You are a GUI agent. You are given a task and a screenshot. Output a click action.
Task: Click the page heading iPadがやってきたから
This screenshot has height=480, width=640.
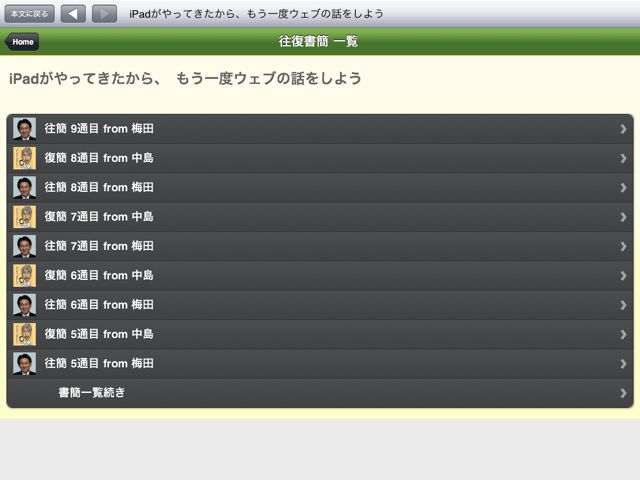point(185,78)
